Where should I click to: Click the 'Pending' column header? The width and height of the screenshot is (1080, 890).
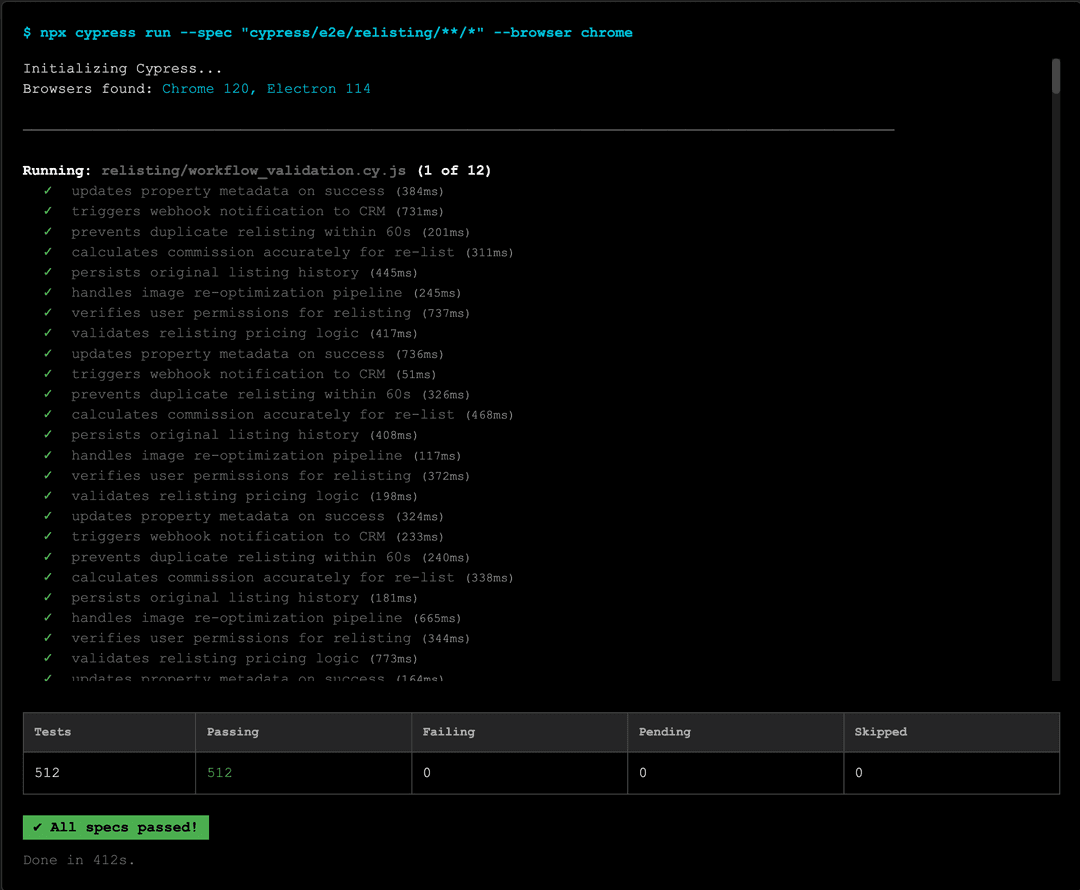click(x=665, y=732)
